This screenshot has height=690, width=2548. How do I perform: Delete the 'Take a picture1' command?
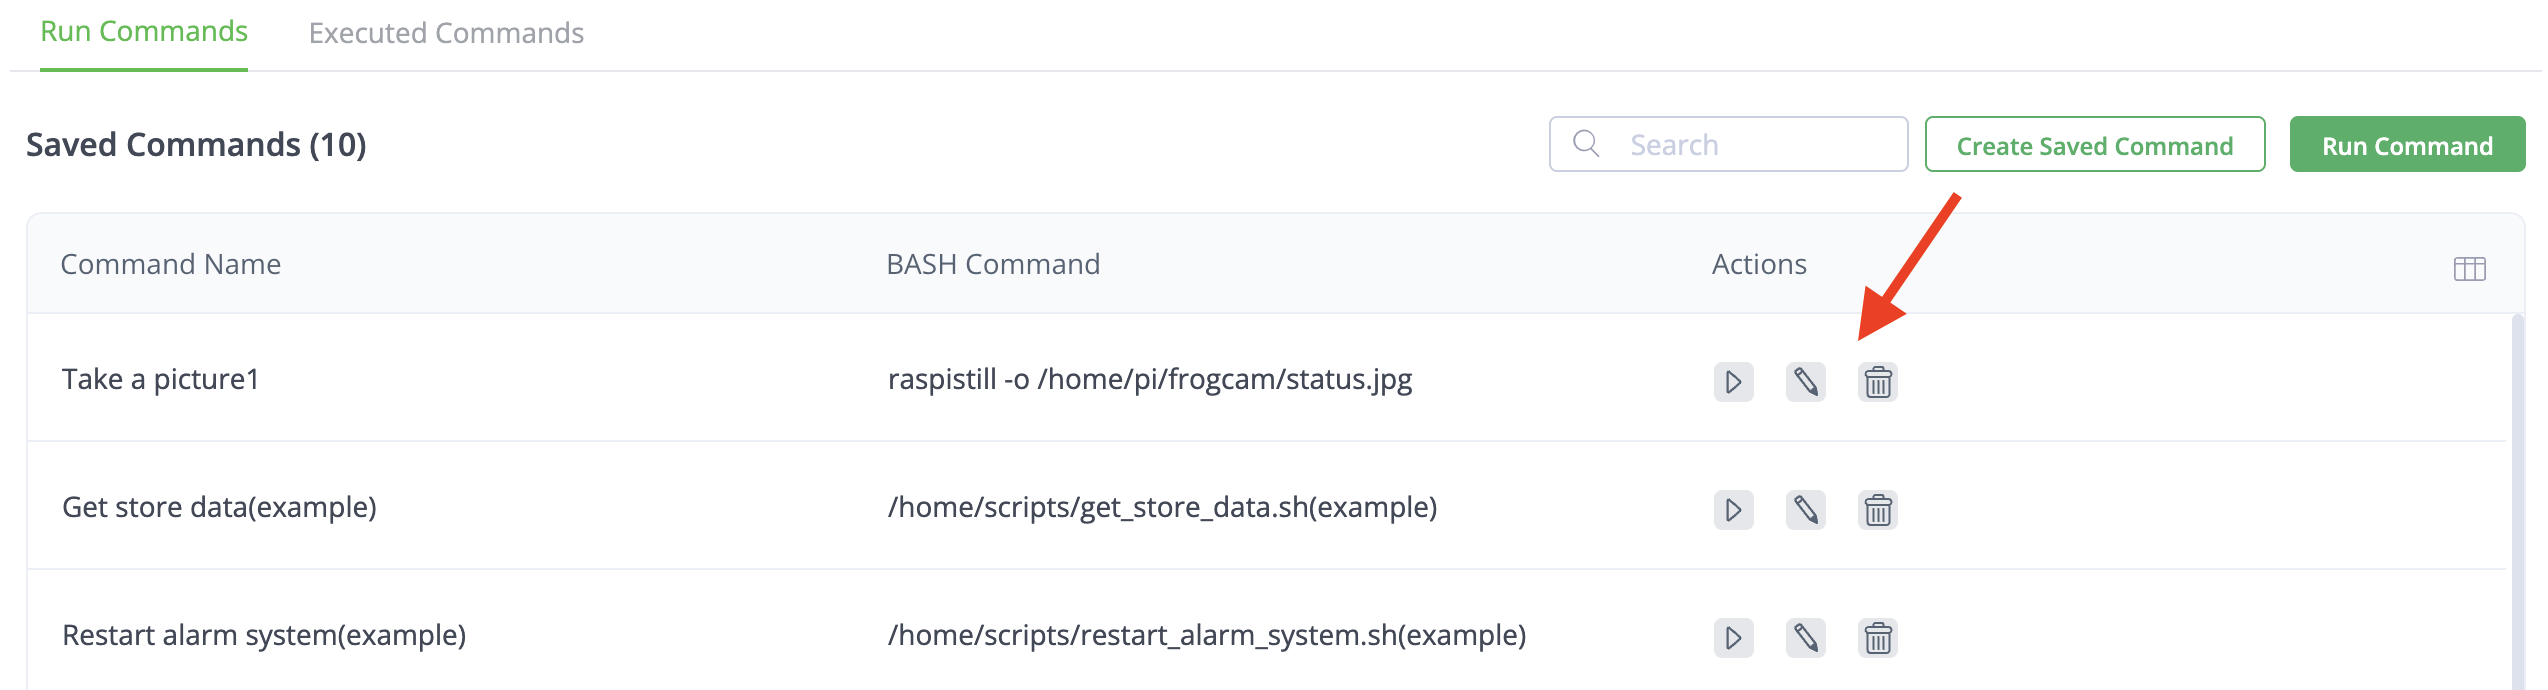point(1877,382)
